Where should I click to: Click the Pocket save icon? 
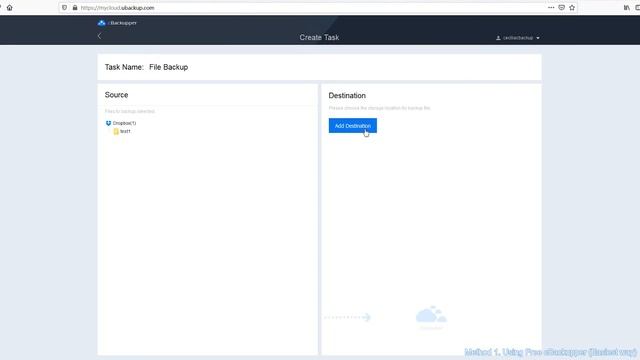click(x=562, y=7)
